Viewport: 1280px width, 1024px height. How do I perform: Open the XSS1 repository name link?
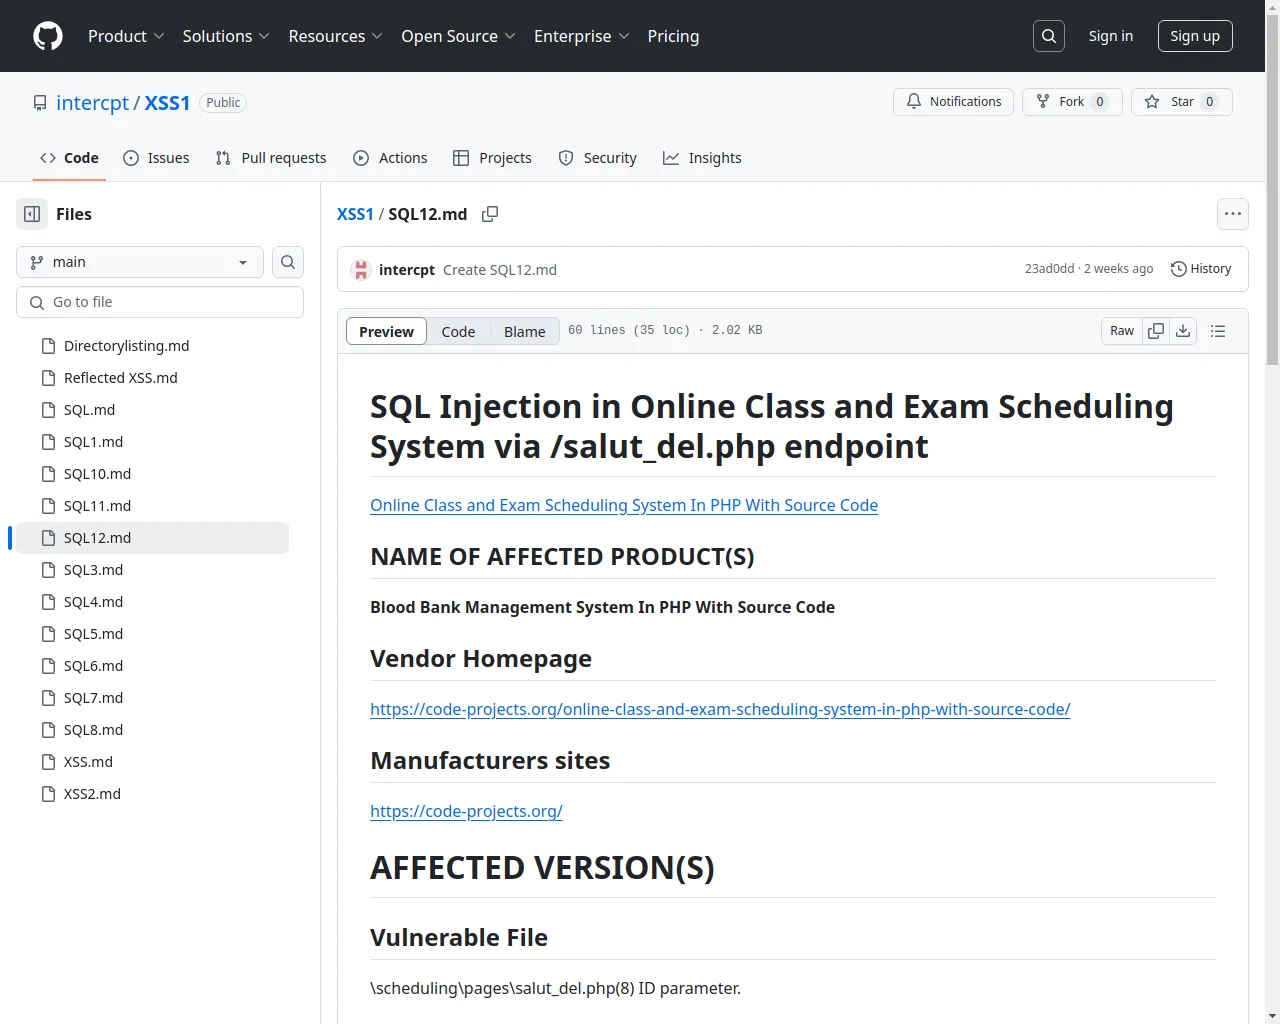pyautogui.click(x=167, y=102)
